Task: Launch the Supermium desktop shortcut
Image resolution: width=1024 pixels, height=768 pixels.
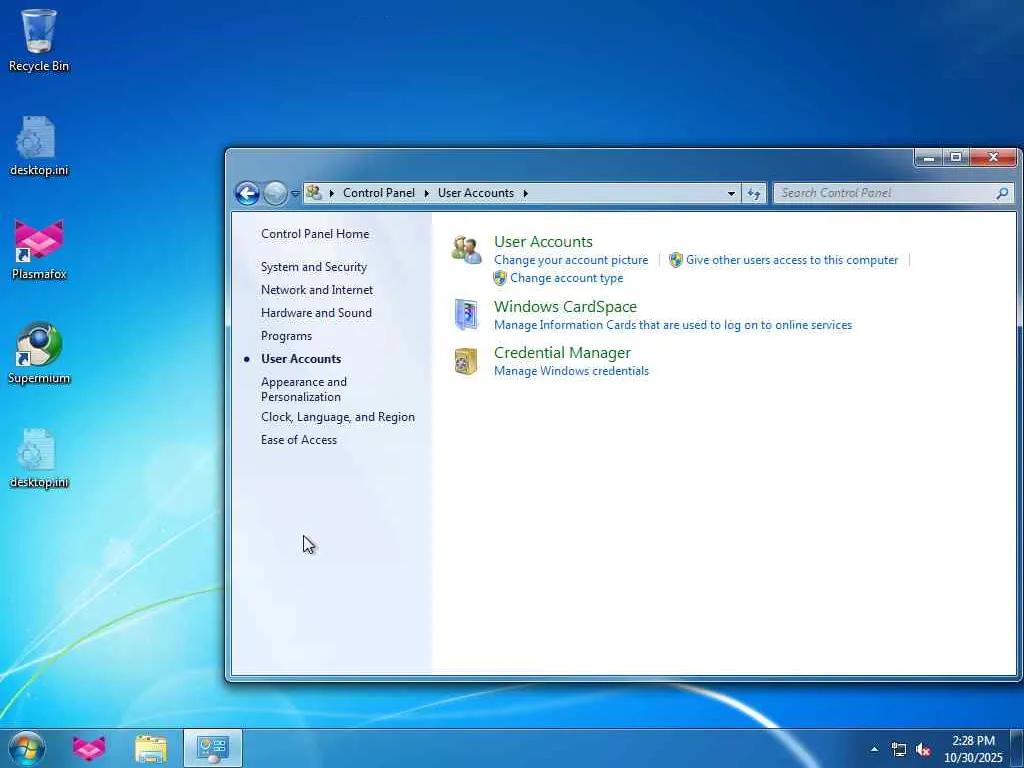Action: [x=39, y=353]
